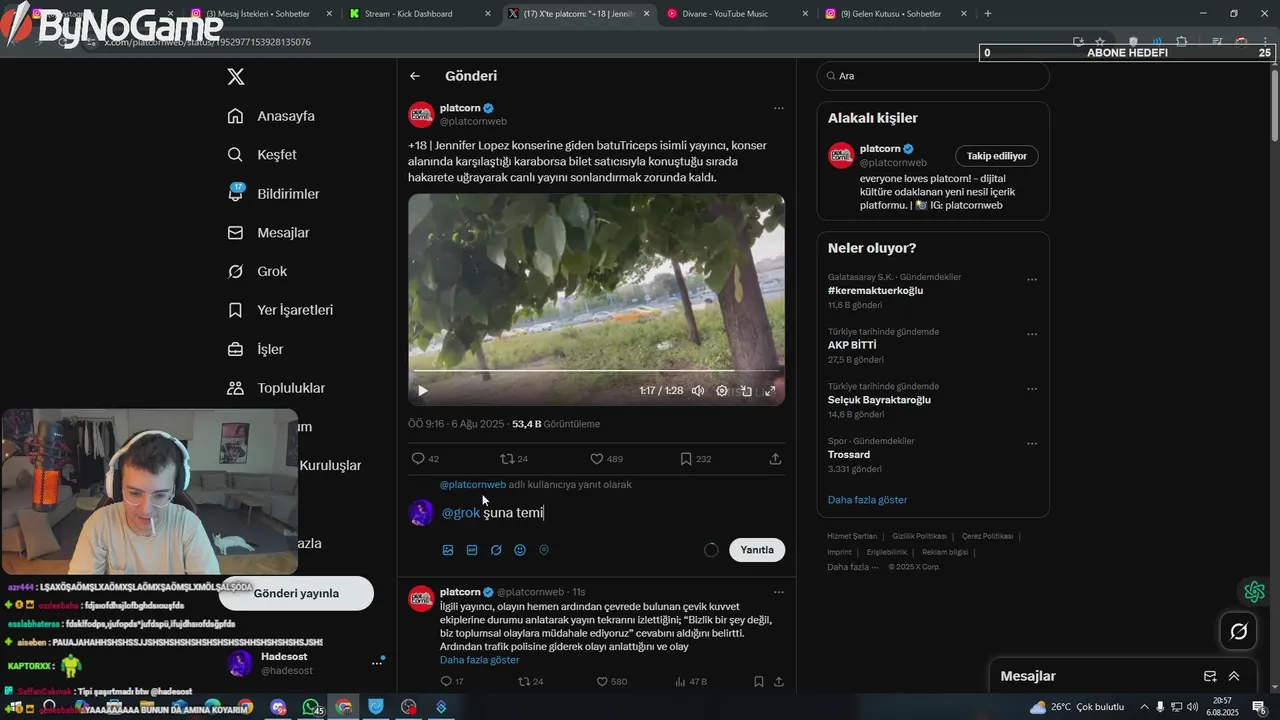Open Hadesost account menu dots

pyautogui.click(x=377, y=663)
